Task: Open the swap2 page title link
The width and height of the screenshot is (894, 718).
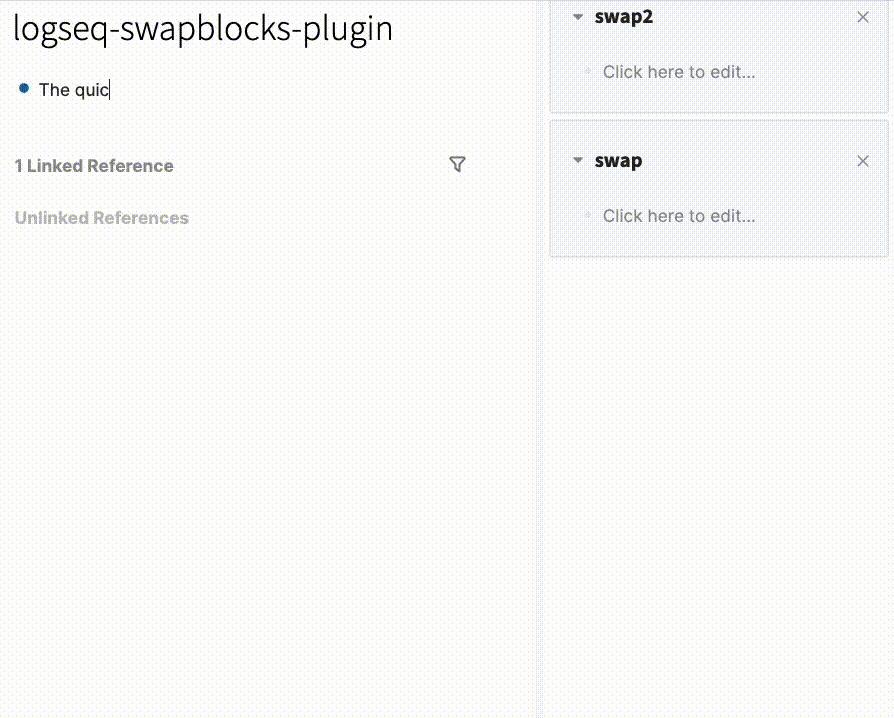Action: (x=624, y=17)
